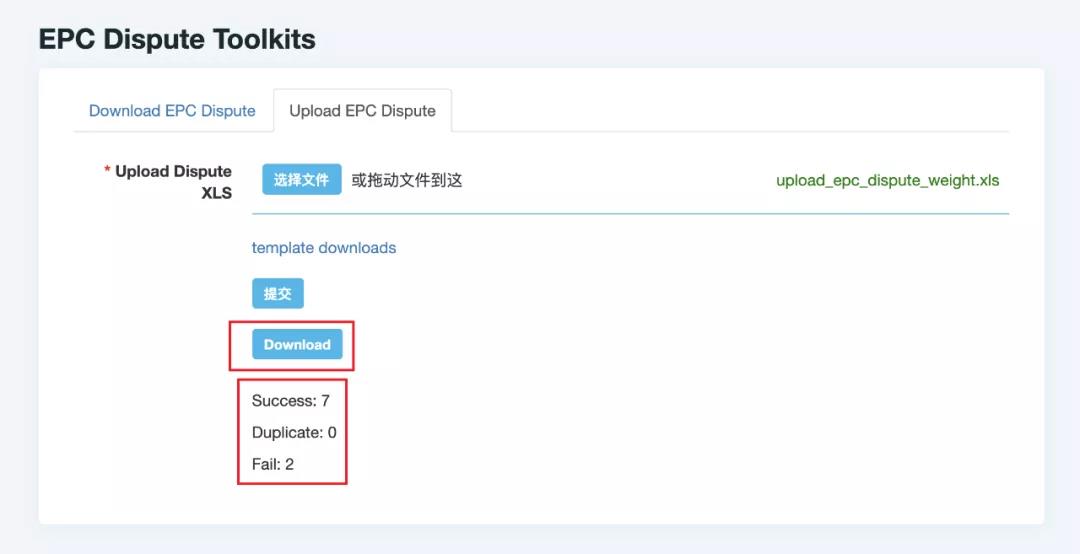Select the Upload EPC Dispute tab
The width and height of the screenshot is (1080, 554).
click(x=362, y=111)
